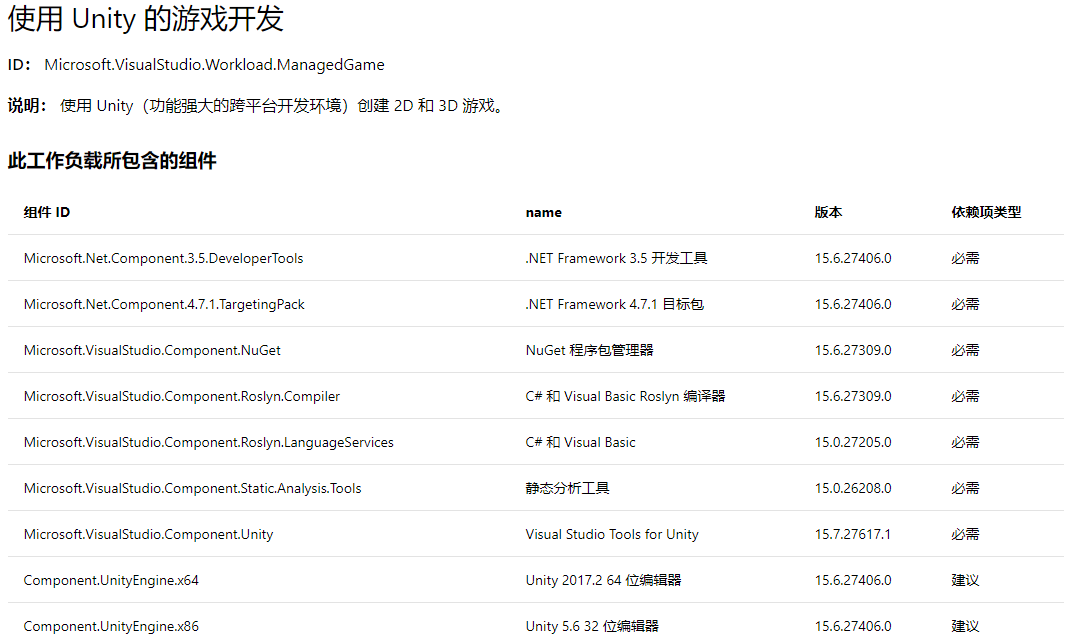This screenshot has width=1065, height=644.
Task: Click Unity 2017.2 64 位编辑器 name
Action: coord(603,580)
